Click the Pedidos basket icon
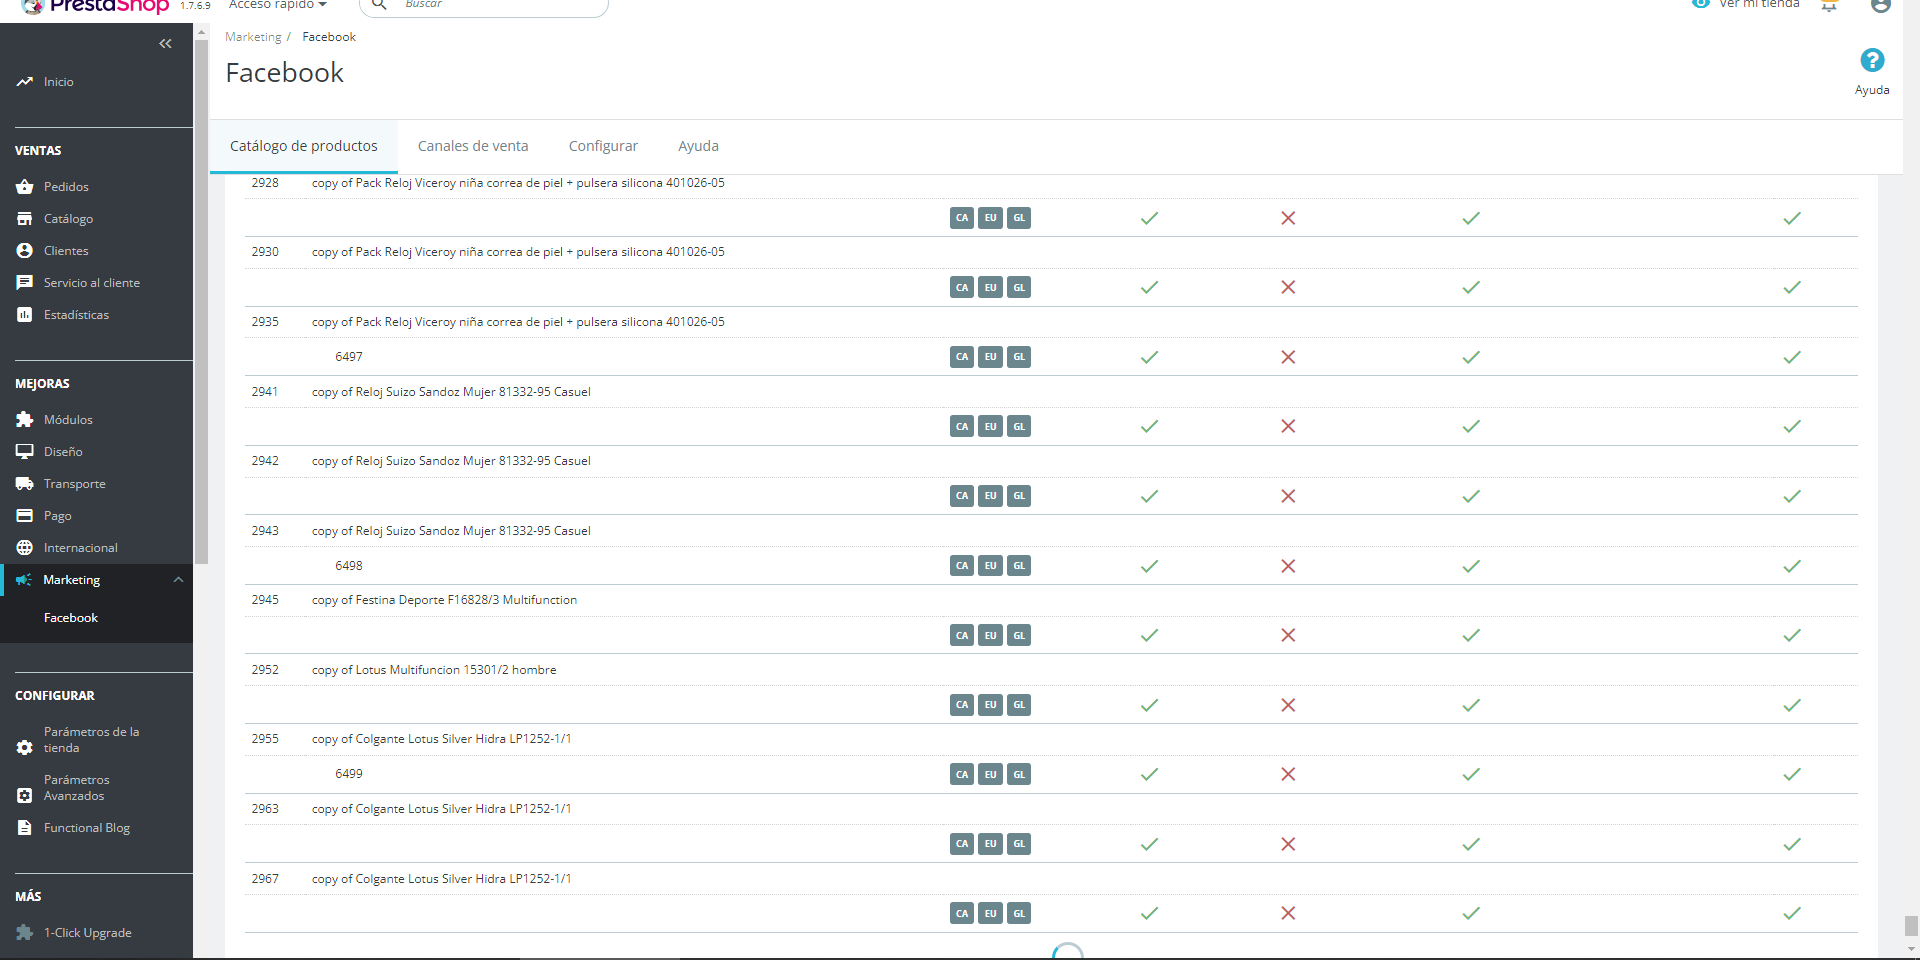1920x960 pixels. 25,187
